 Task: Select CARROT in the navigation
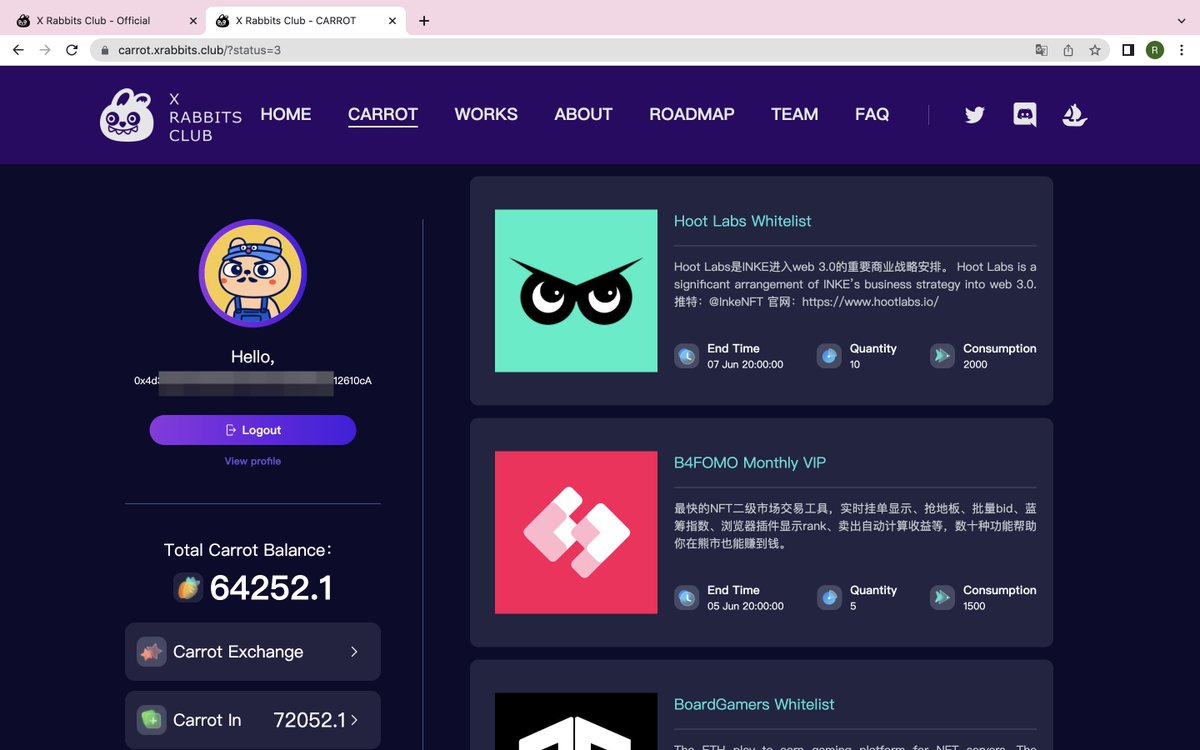click(x=383, y=114)
